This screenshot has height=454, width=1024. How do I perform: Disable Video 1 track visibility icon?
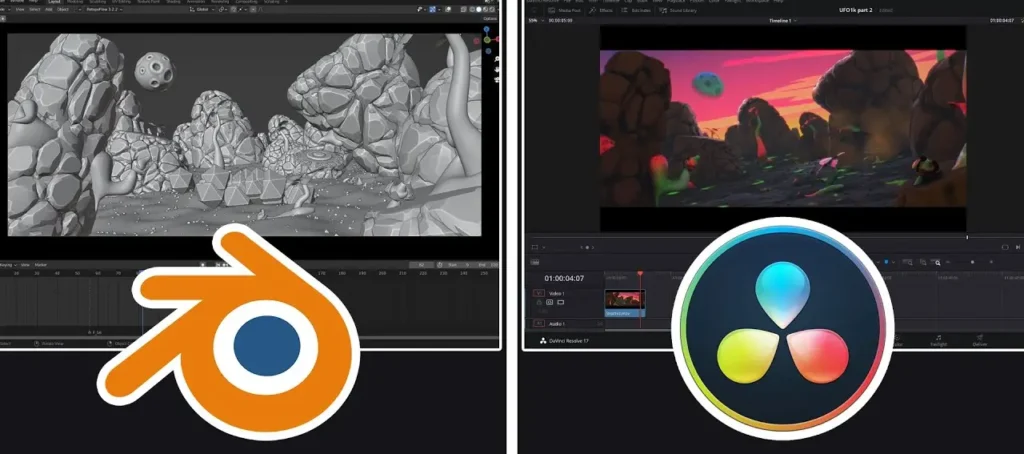(x=562, y=302)
